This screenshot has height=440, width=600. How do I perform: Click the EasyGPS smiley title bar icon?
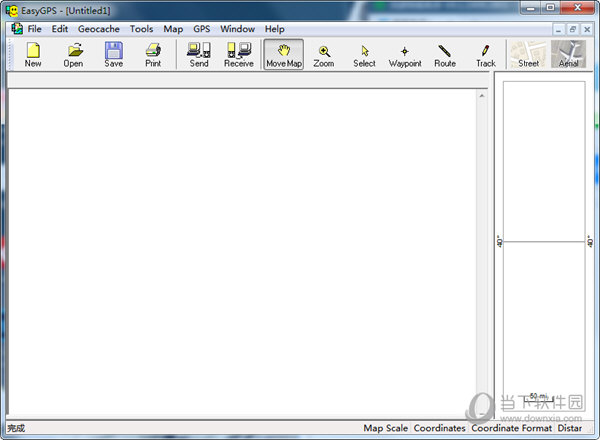coord(11,11)
